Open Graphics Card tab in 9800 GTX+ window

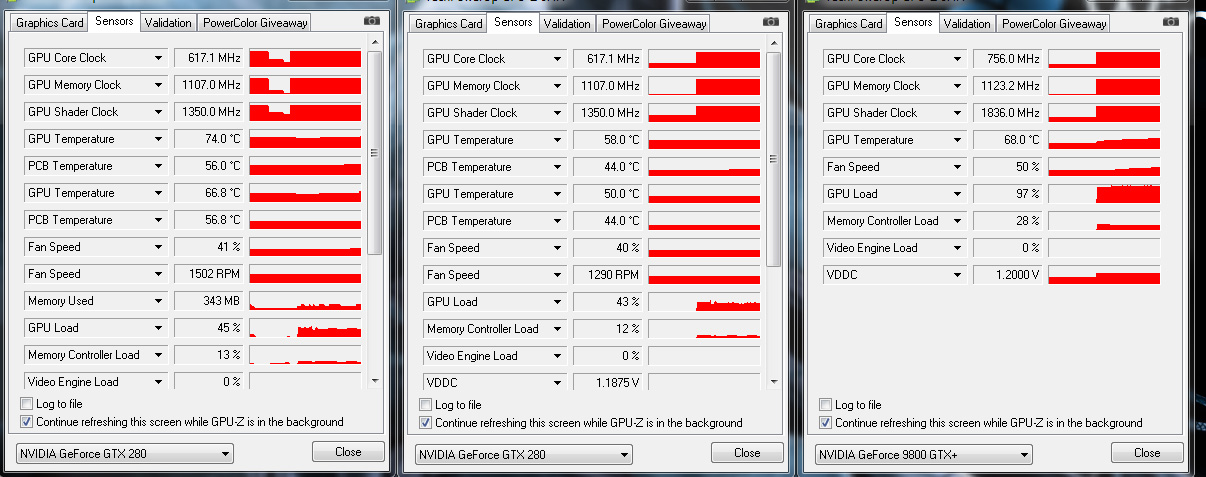click(849, 23)
